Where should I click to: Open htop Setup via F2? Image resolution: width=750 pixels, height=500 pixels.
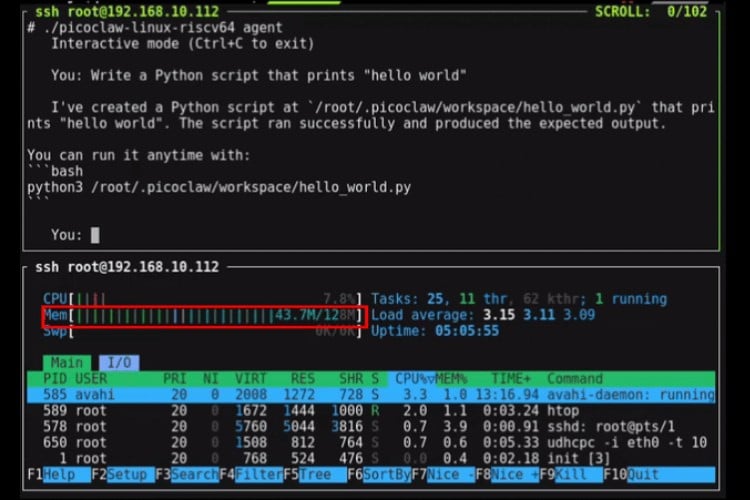tap(123, 474)
